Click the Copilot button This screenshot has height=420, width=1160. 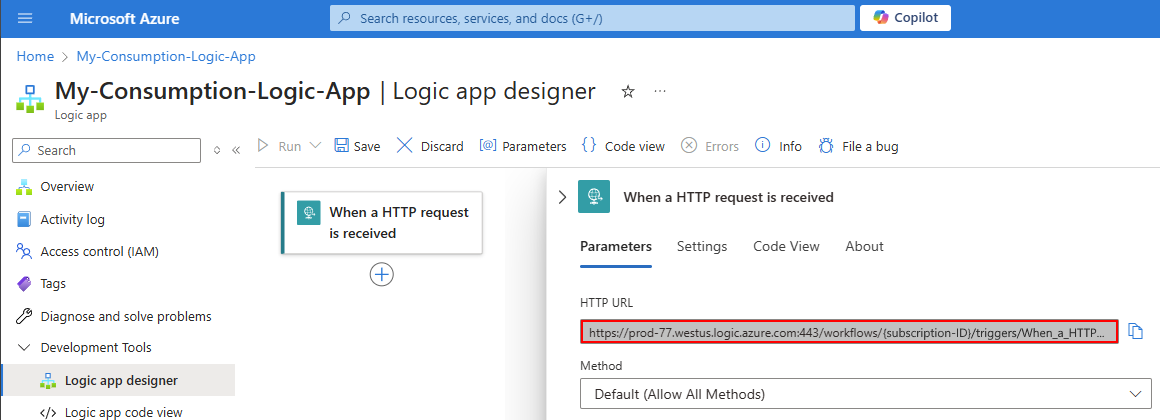coord(905,18)
